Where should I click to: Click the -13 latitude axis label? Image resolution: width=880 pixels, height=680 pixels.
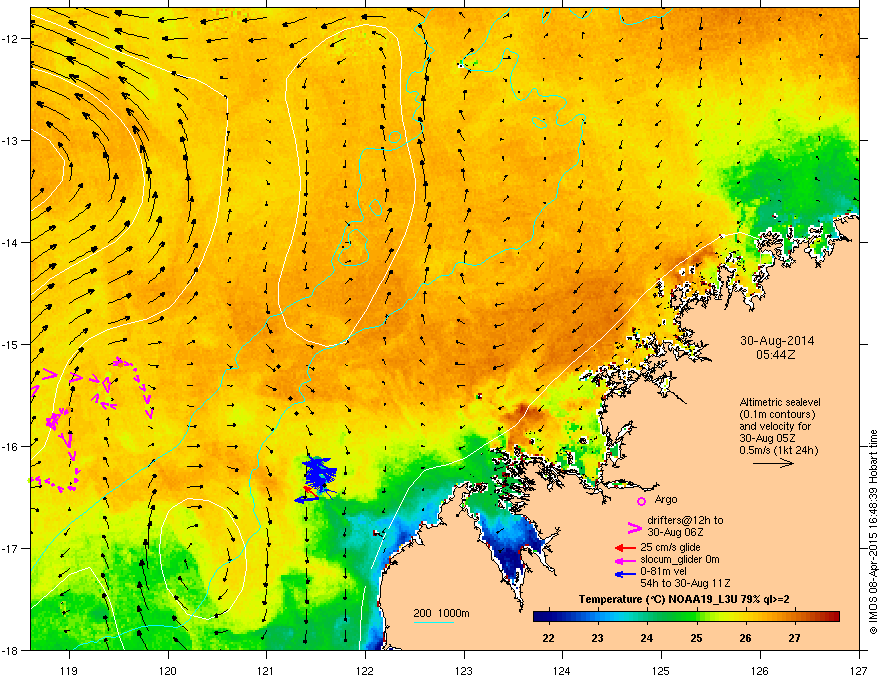(11, 140)
